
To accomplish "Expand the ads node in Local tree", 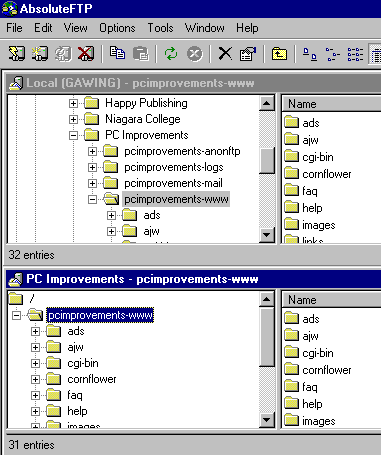I will [x=111, y=215].
